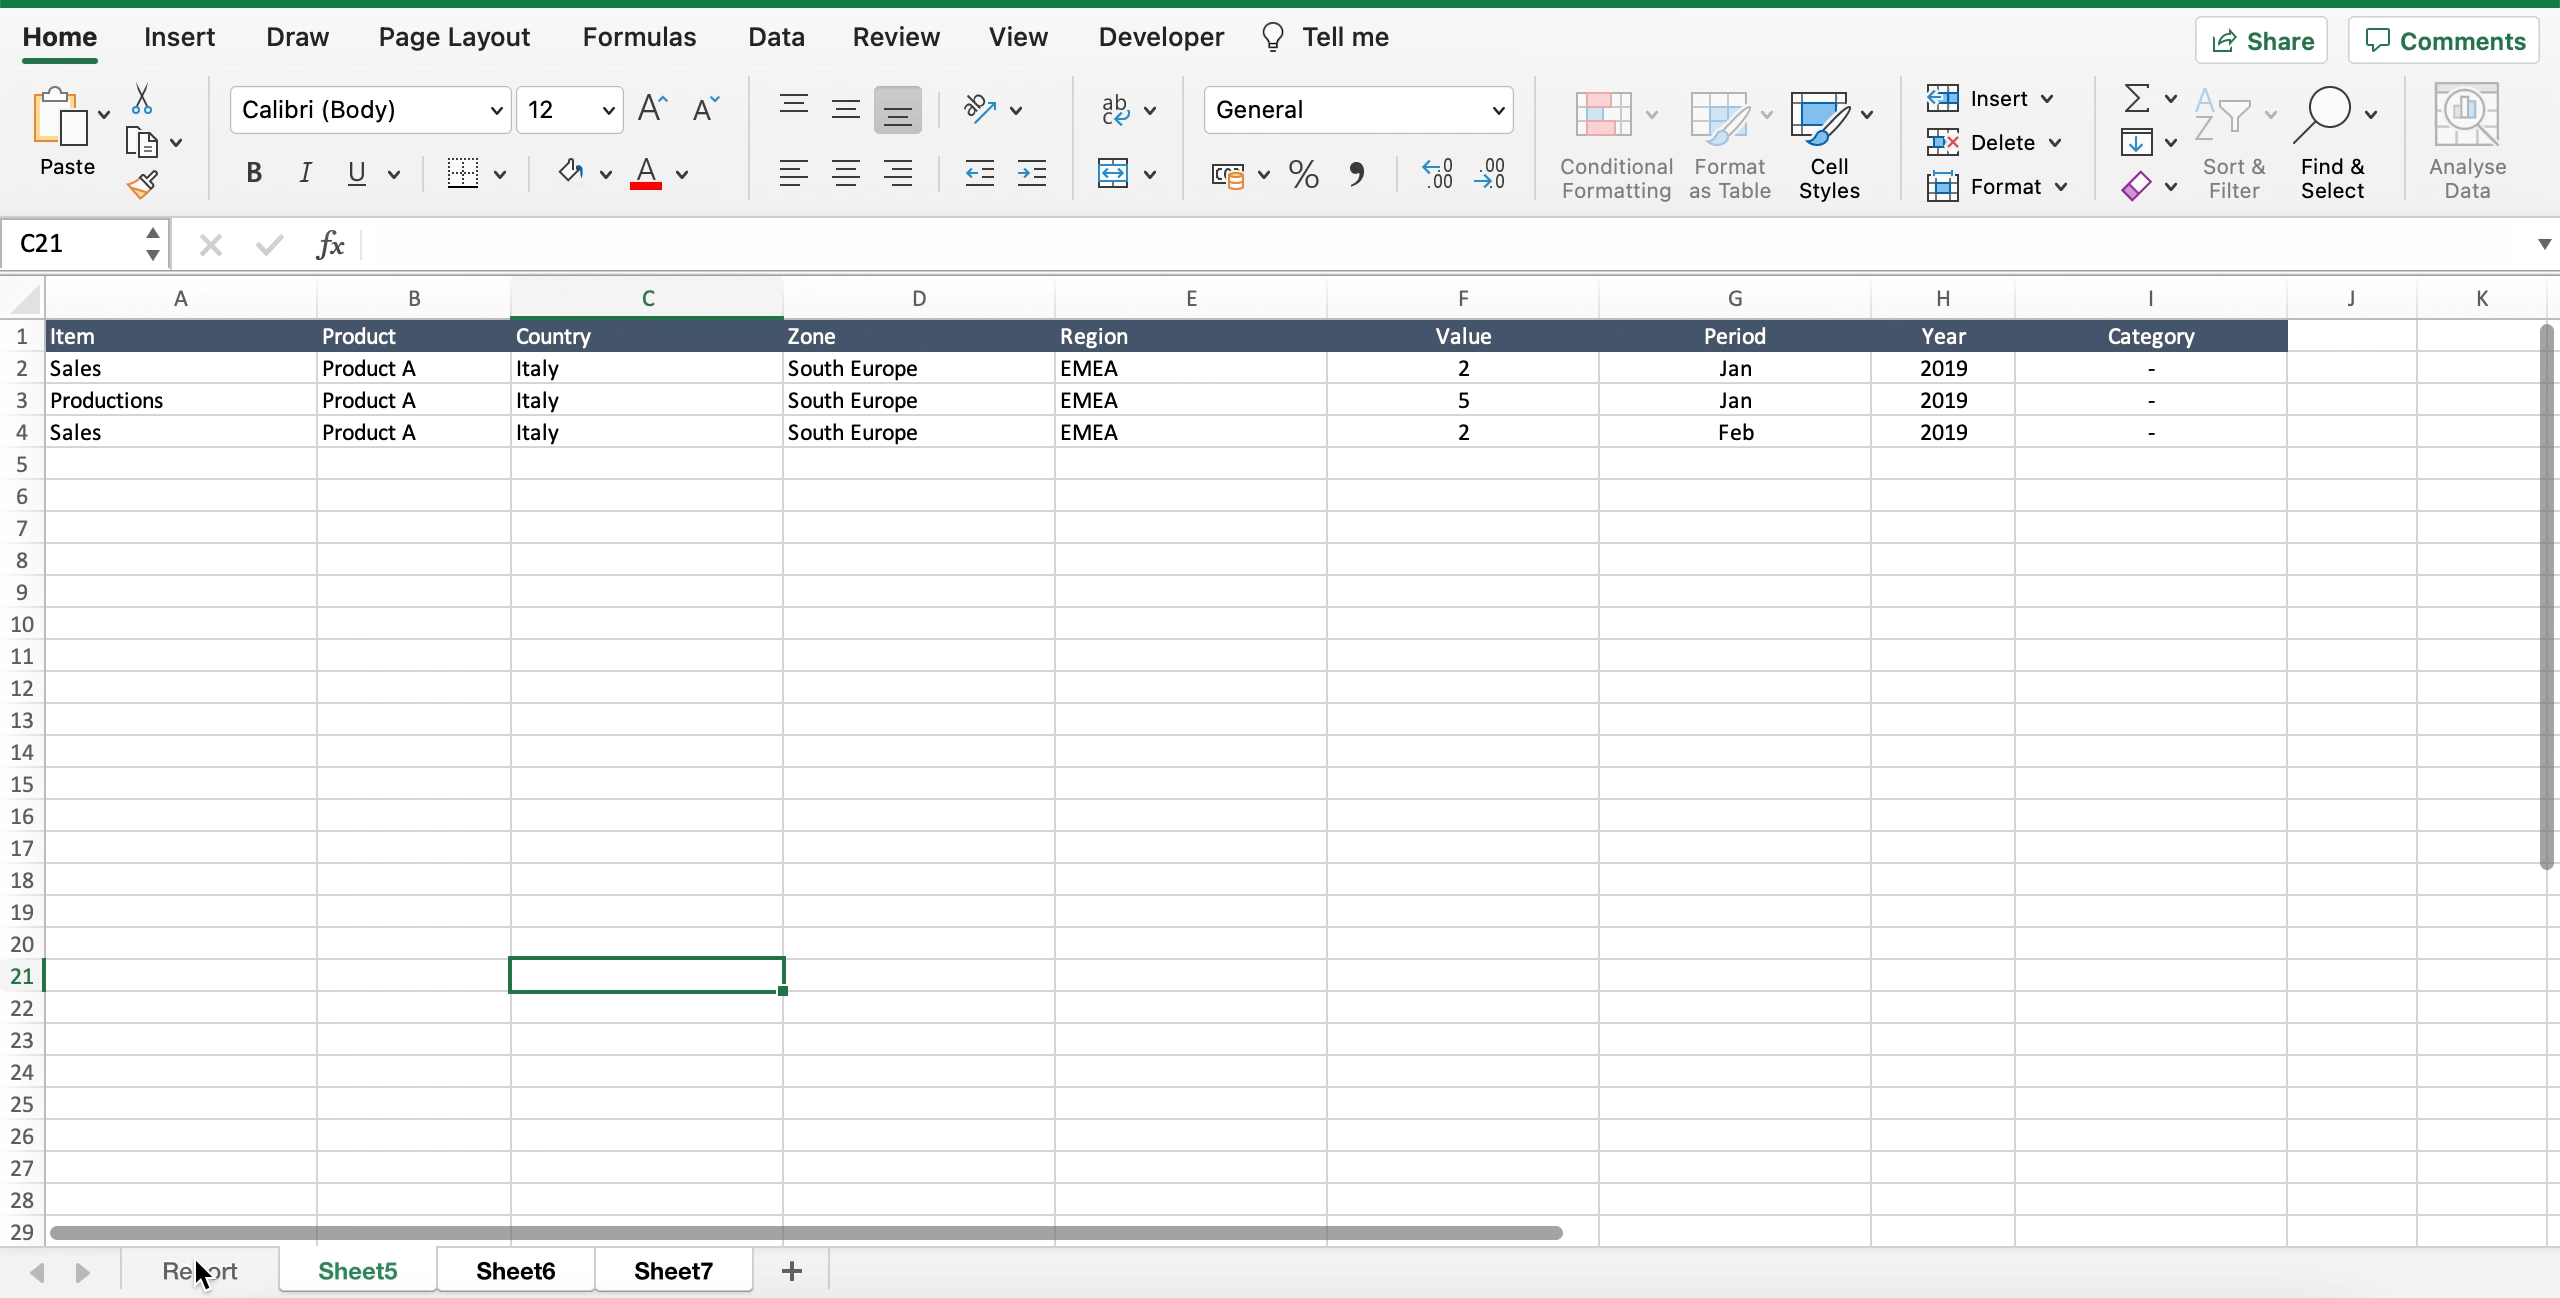Enable text wrap alignment toggle
The height and width of the screenshot is (1298, 2560).
click(x=1112, y=108)
